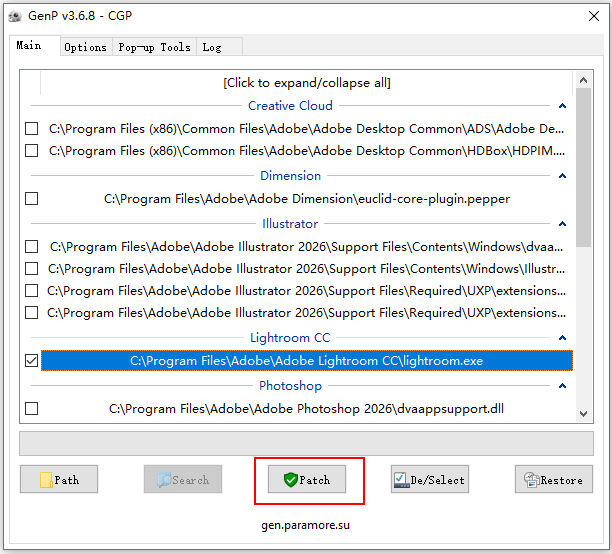
Task: Check the Photoshop dvaappsupport.dll checkbox
Action: click(32, 409)
